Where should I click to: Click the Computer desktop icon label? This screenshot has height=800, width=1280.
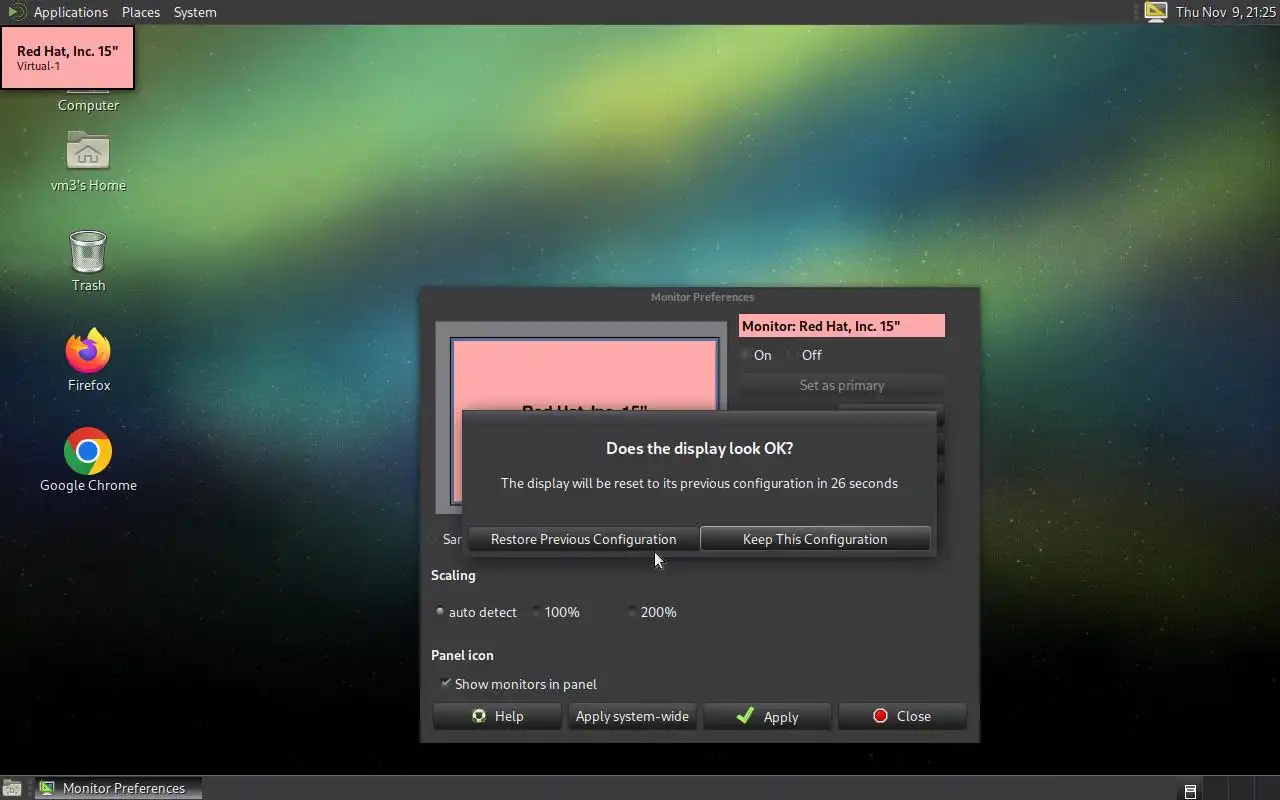pos(88,105)
